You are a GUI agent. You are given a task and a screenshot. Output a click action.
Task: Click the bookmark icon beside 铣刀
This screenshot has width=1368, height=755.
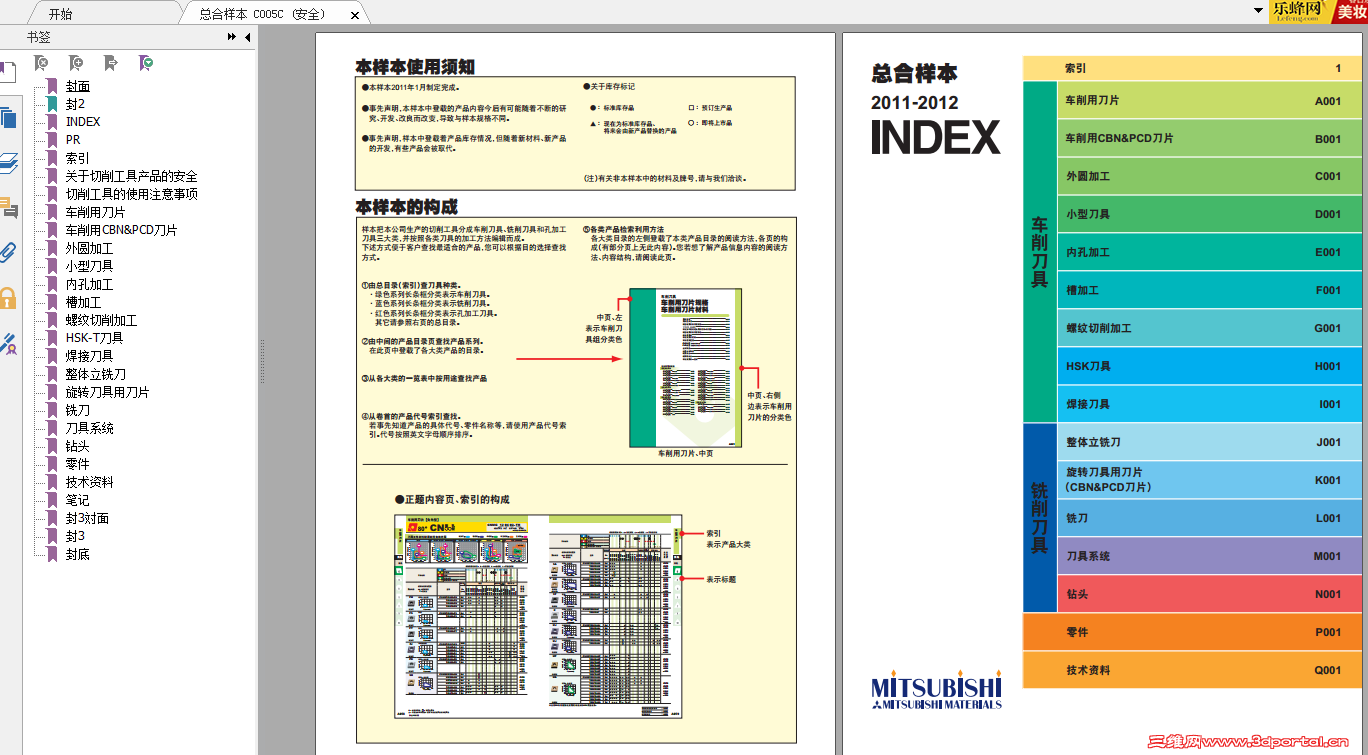point(52,410)
